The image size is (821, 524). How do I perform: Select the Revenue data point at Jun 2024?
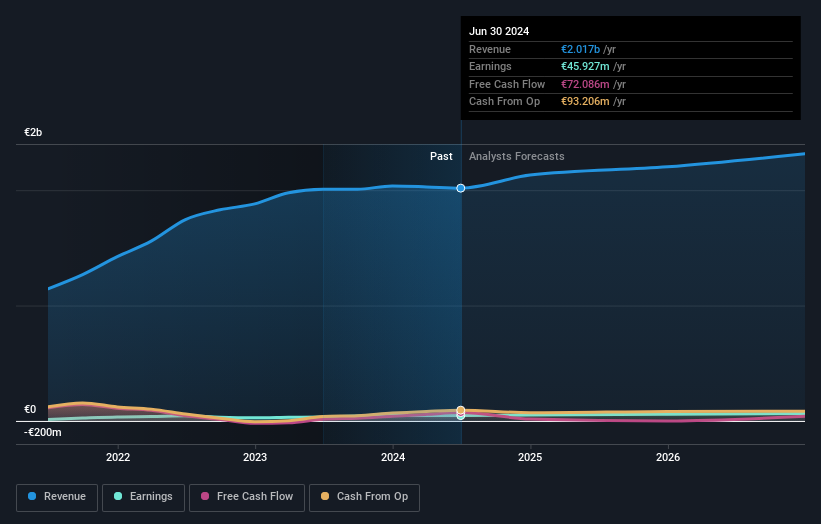[x=461, y=188]
